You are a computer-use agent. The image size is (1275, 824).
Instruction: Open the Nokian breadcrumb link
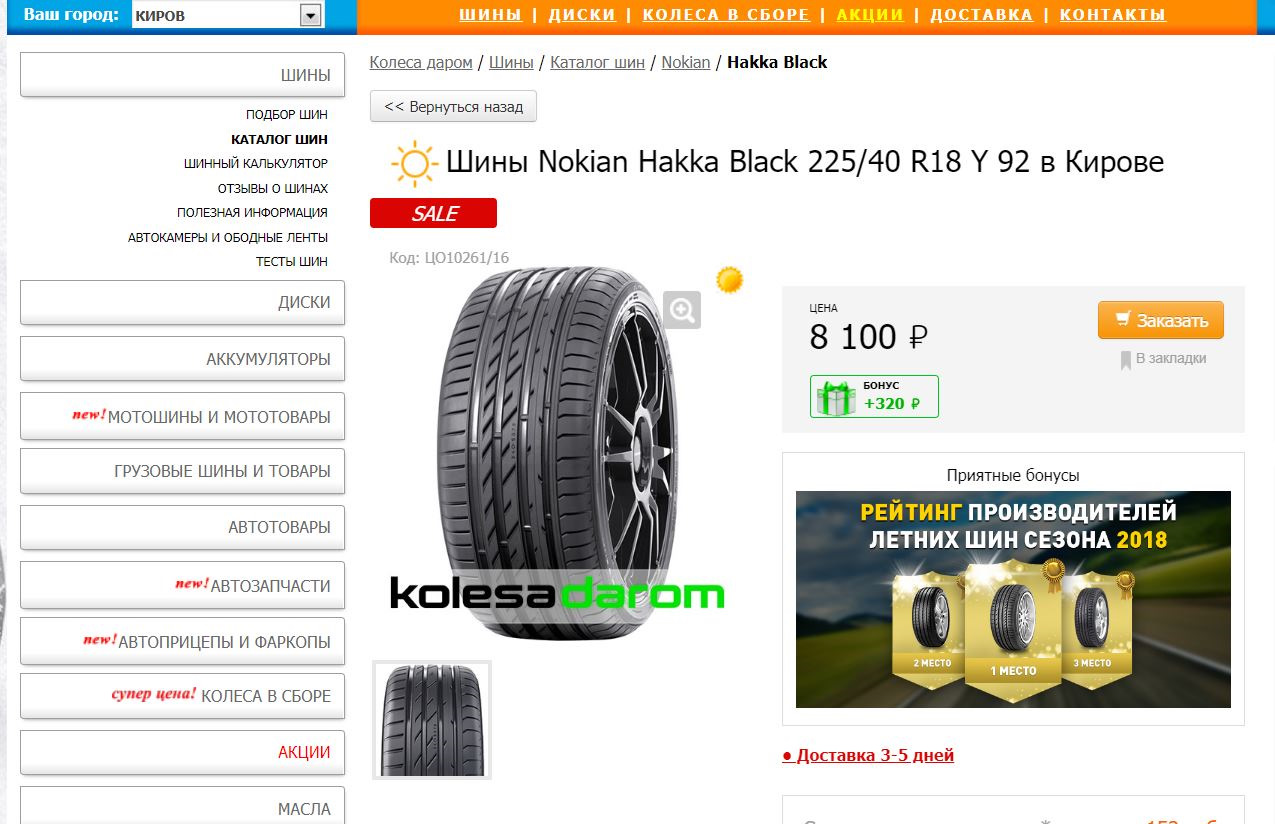[686, 62]
